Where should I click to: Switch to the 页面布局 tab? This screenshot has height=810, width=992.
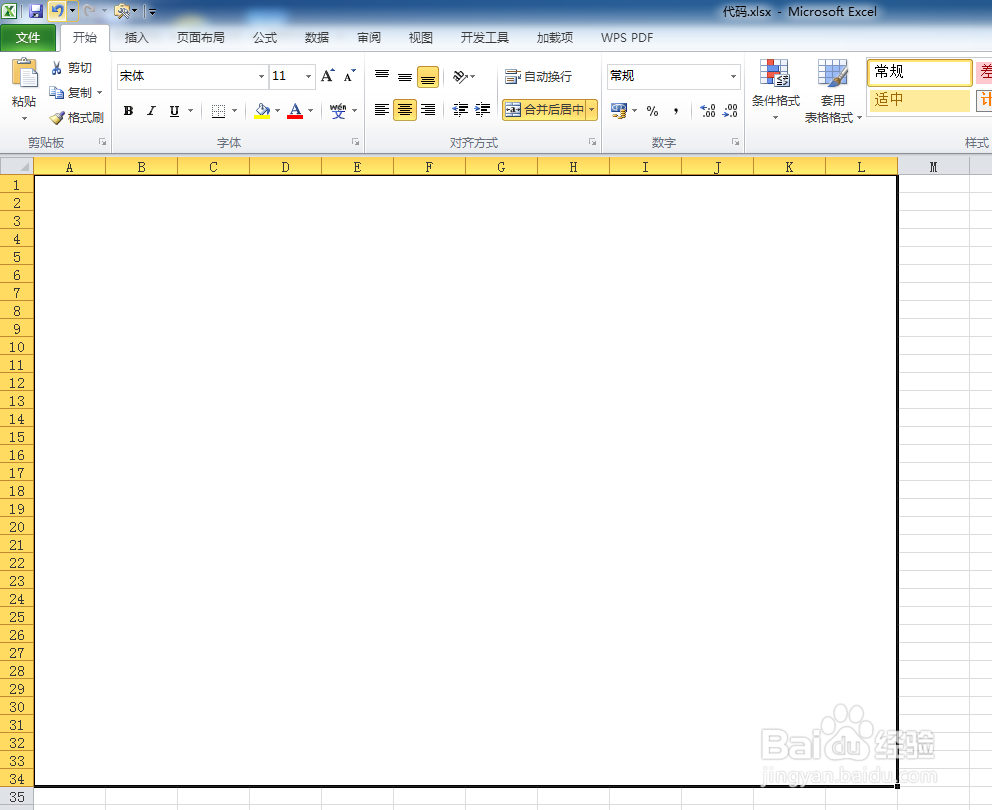pyautogui.click(x=201, y=38)
